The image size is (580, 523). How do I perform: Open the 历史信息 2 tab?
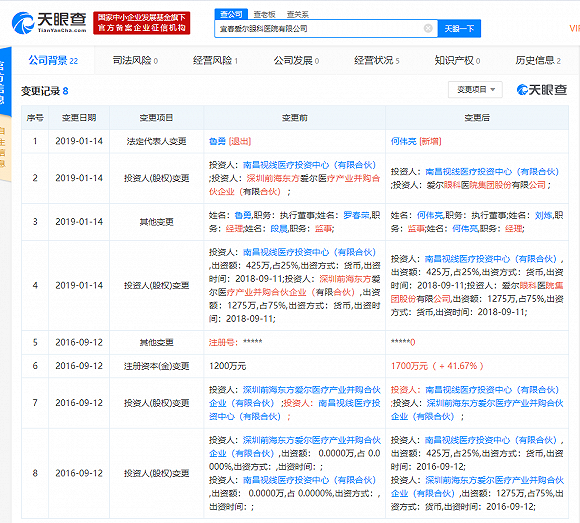[x=538, y=60]
